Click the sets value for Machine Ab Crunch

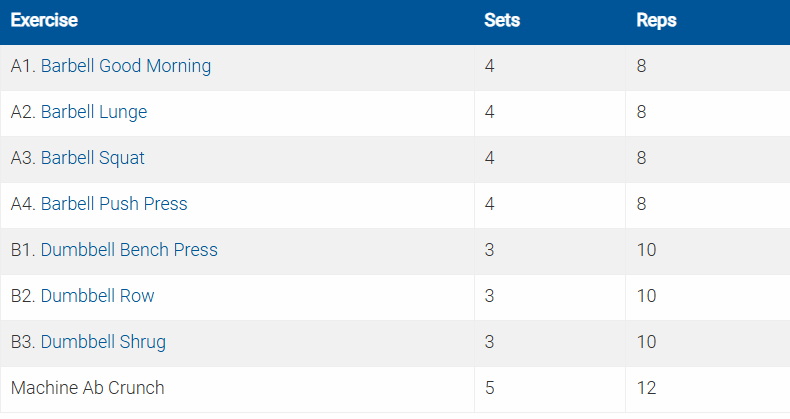[489, 388]
